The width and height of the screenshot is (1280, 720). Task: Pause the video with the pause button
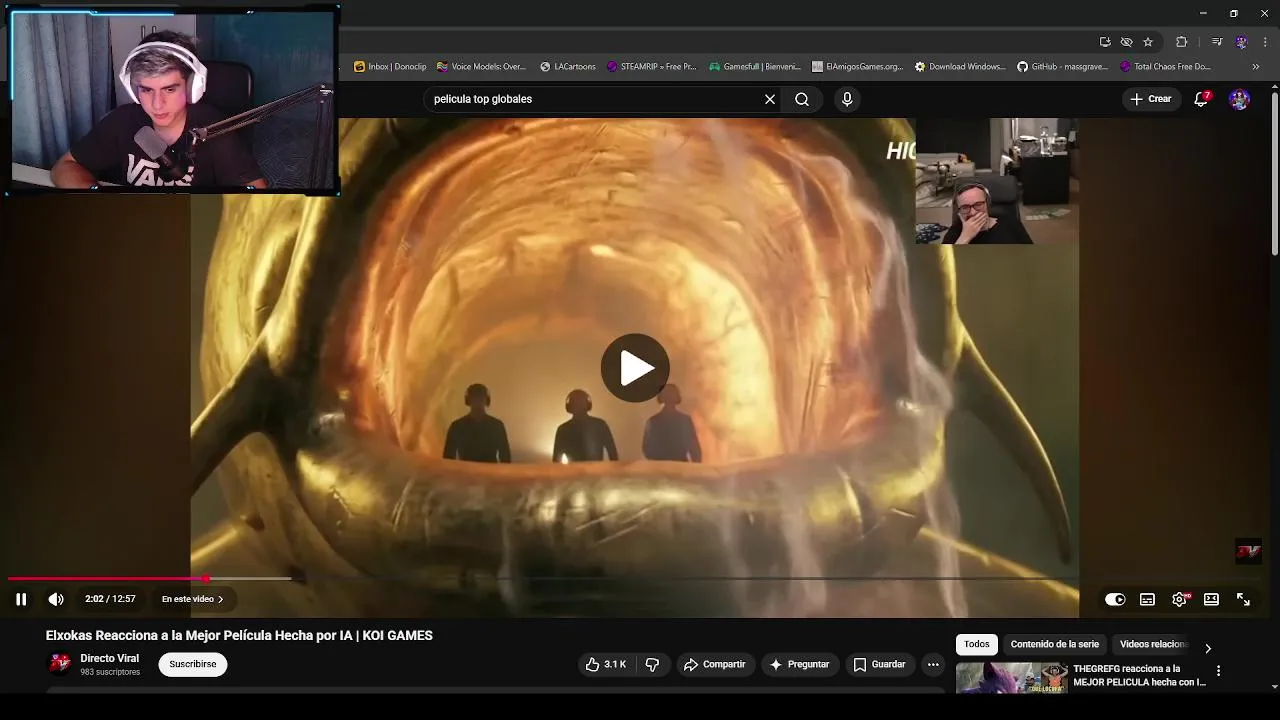coord(21,599)
